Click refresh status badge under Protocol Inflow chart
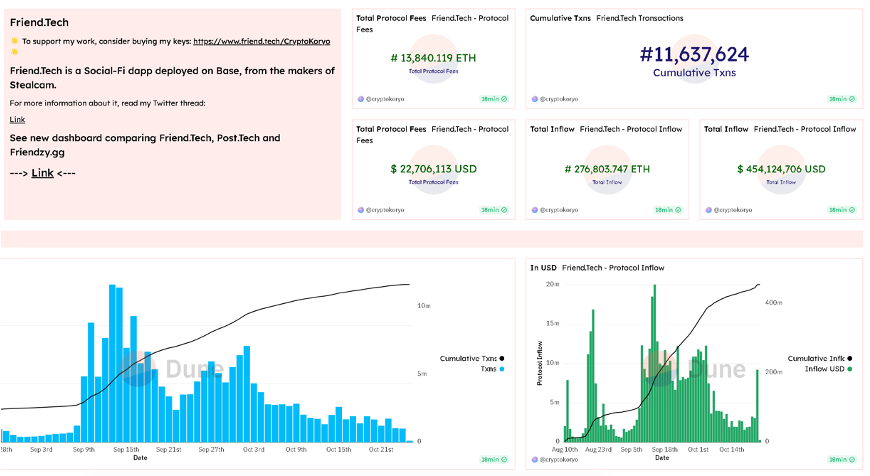The height and width of the screenshot is (476, 870). (x=842, y=459)
